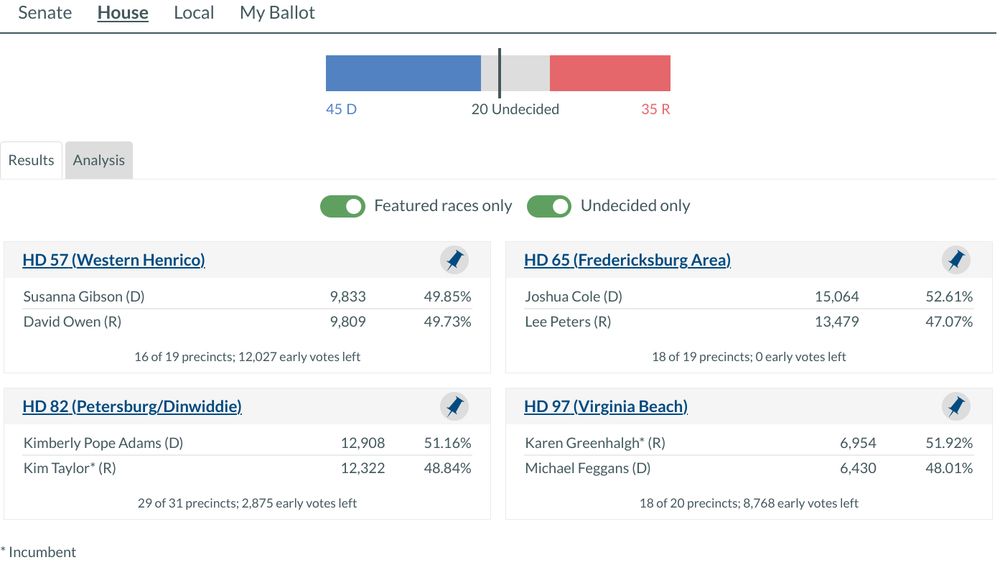
Task: Select the House section
Action: [x=123, y=13]
